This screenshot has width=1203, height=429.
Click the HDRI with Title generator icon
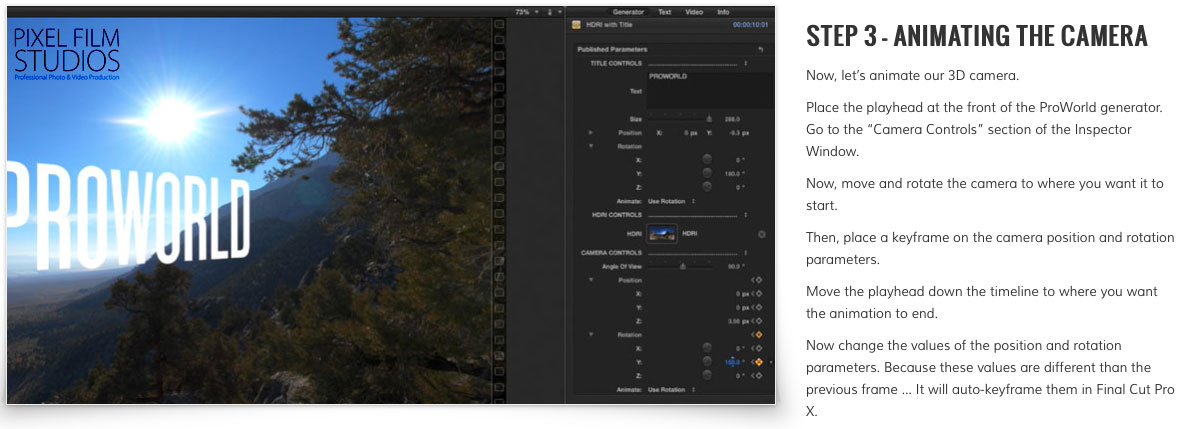577,25
